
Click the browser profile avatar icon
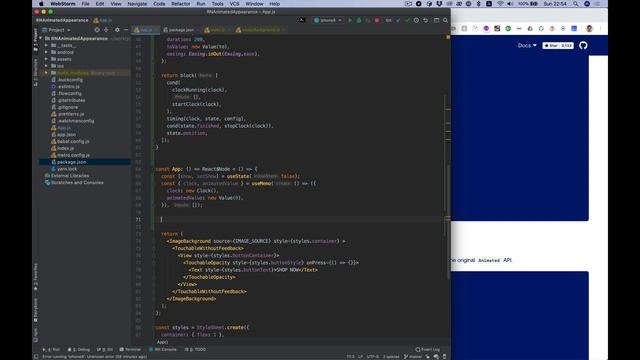[589, 29]
